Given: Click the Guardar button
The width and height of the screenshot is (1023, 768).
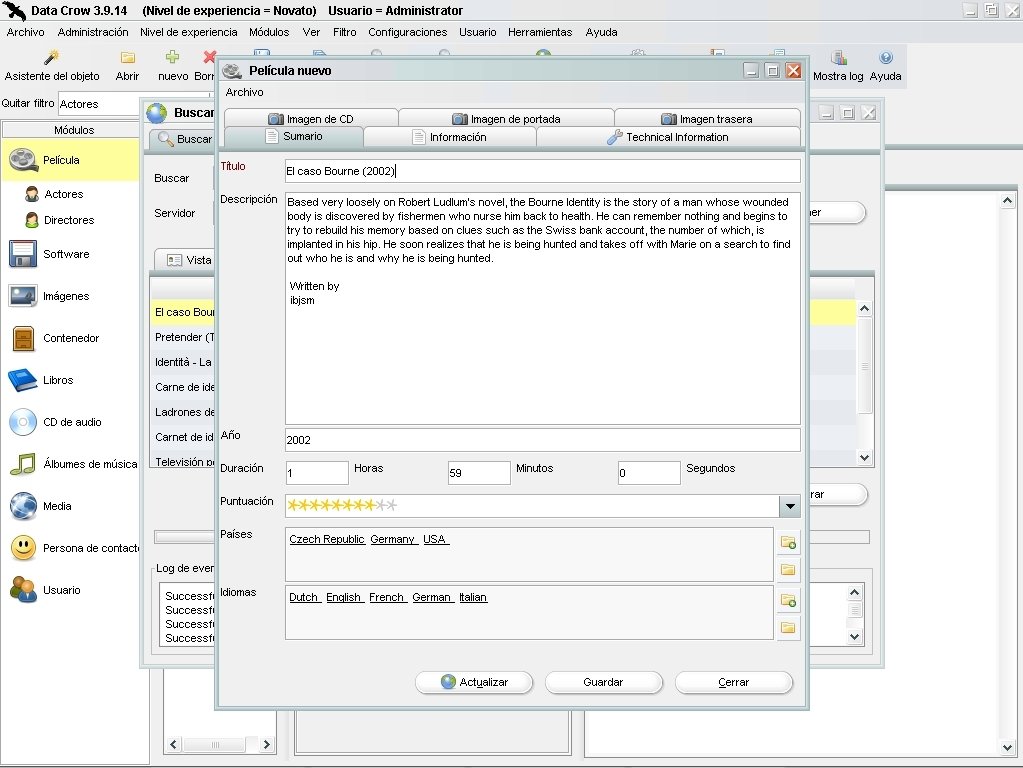Looking at the screenshot, I should (603, 682).
